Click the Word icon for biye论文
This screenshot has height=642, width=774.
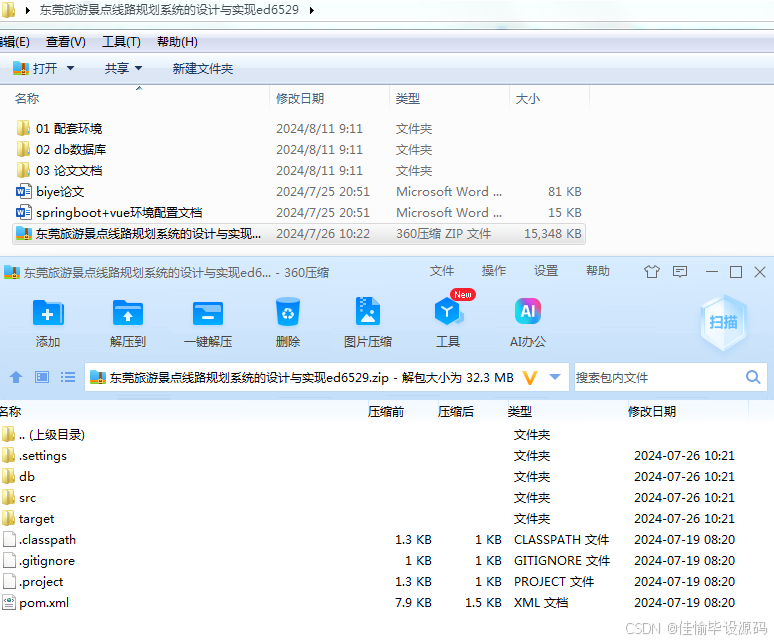24,191
